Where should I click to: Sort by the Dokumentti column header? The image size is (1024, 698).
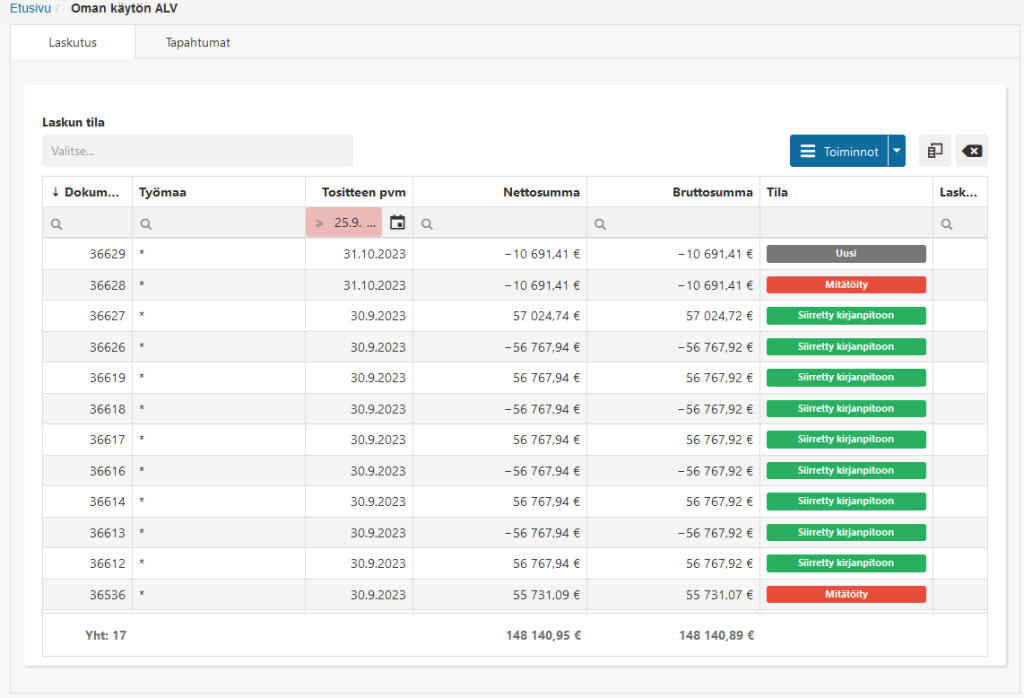coord(87,192)
